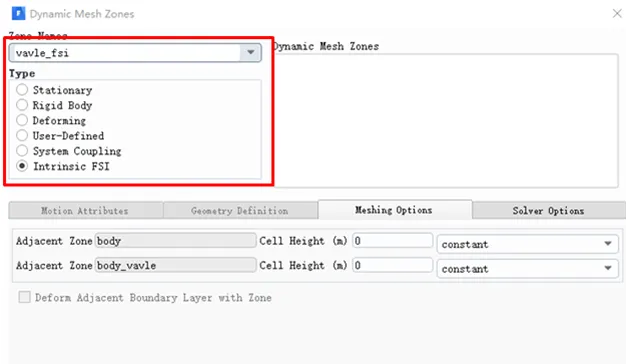Choose the Deforming type radio button
The image size is (626, 364).
click(22, 120)
